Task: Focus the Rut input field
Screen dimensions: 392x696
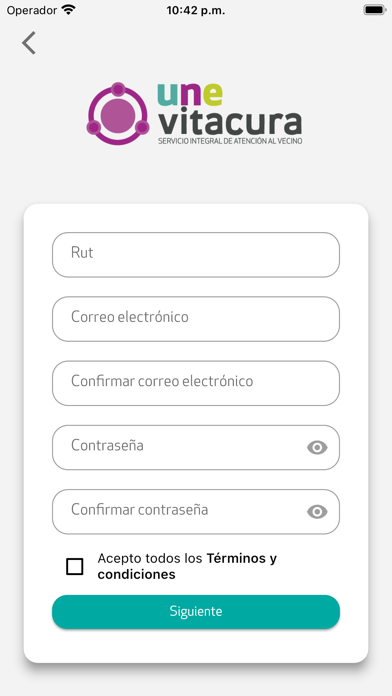Action: click(196, 255)
